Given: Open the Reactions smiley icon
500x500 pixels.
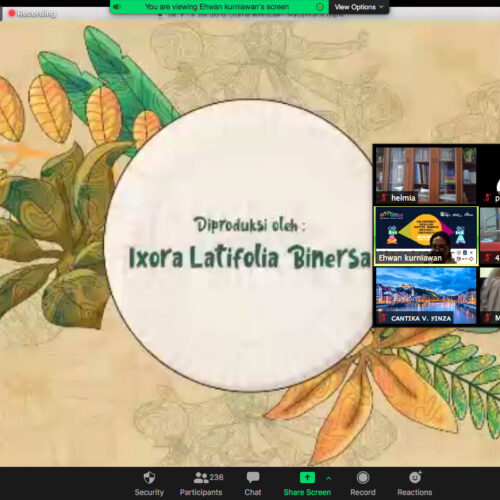Looking at the screenshot, I should point(415,477).
